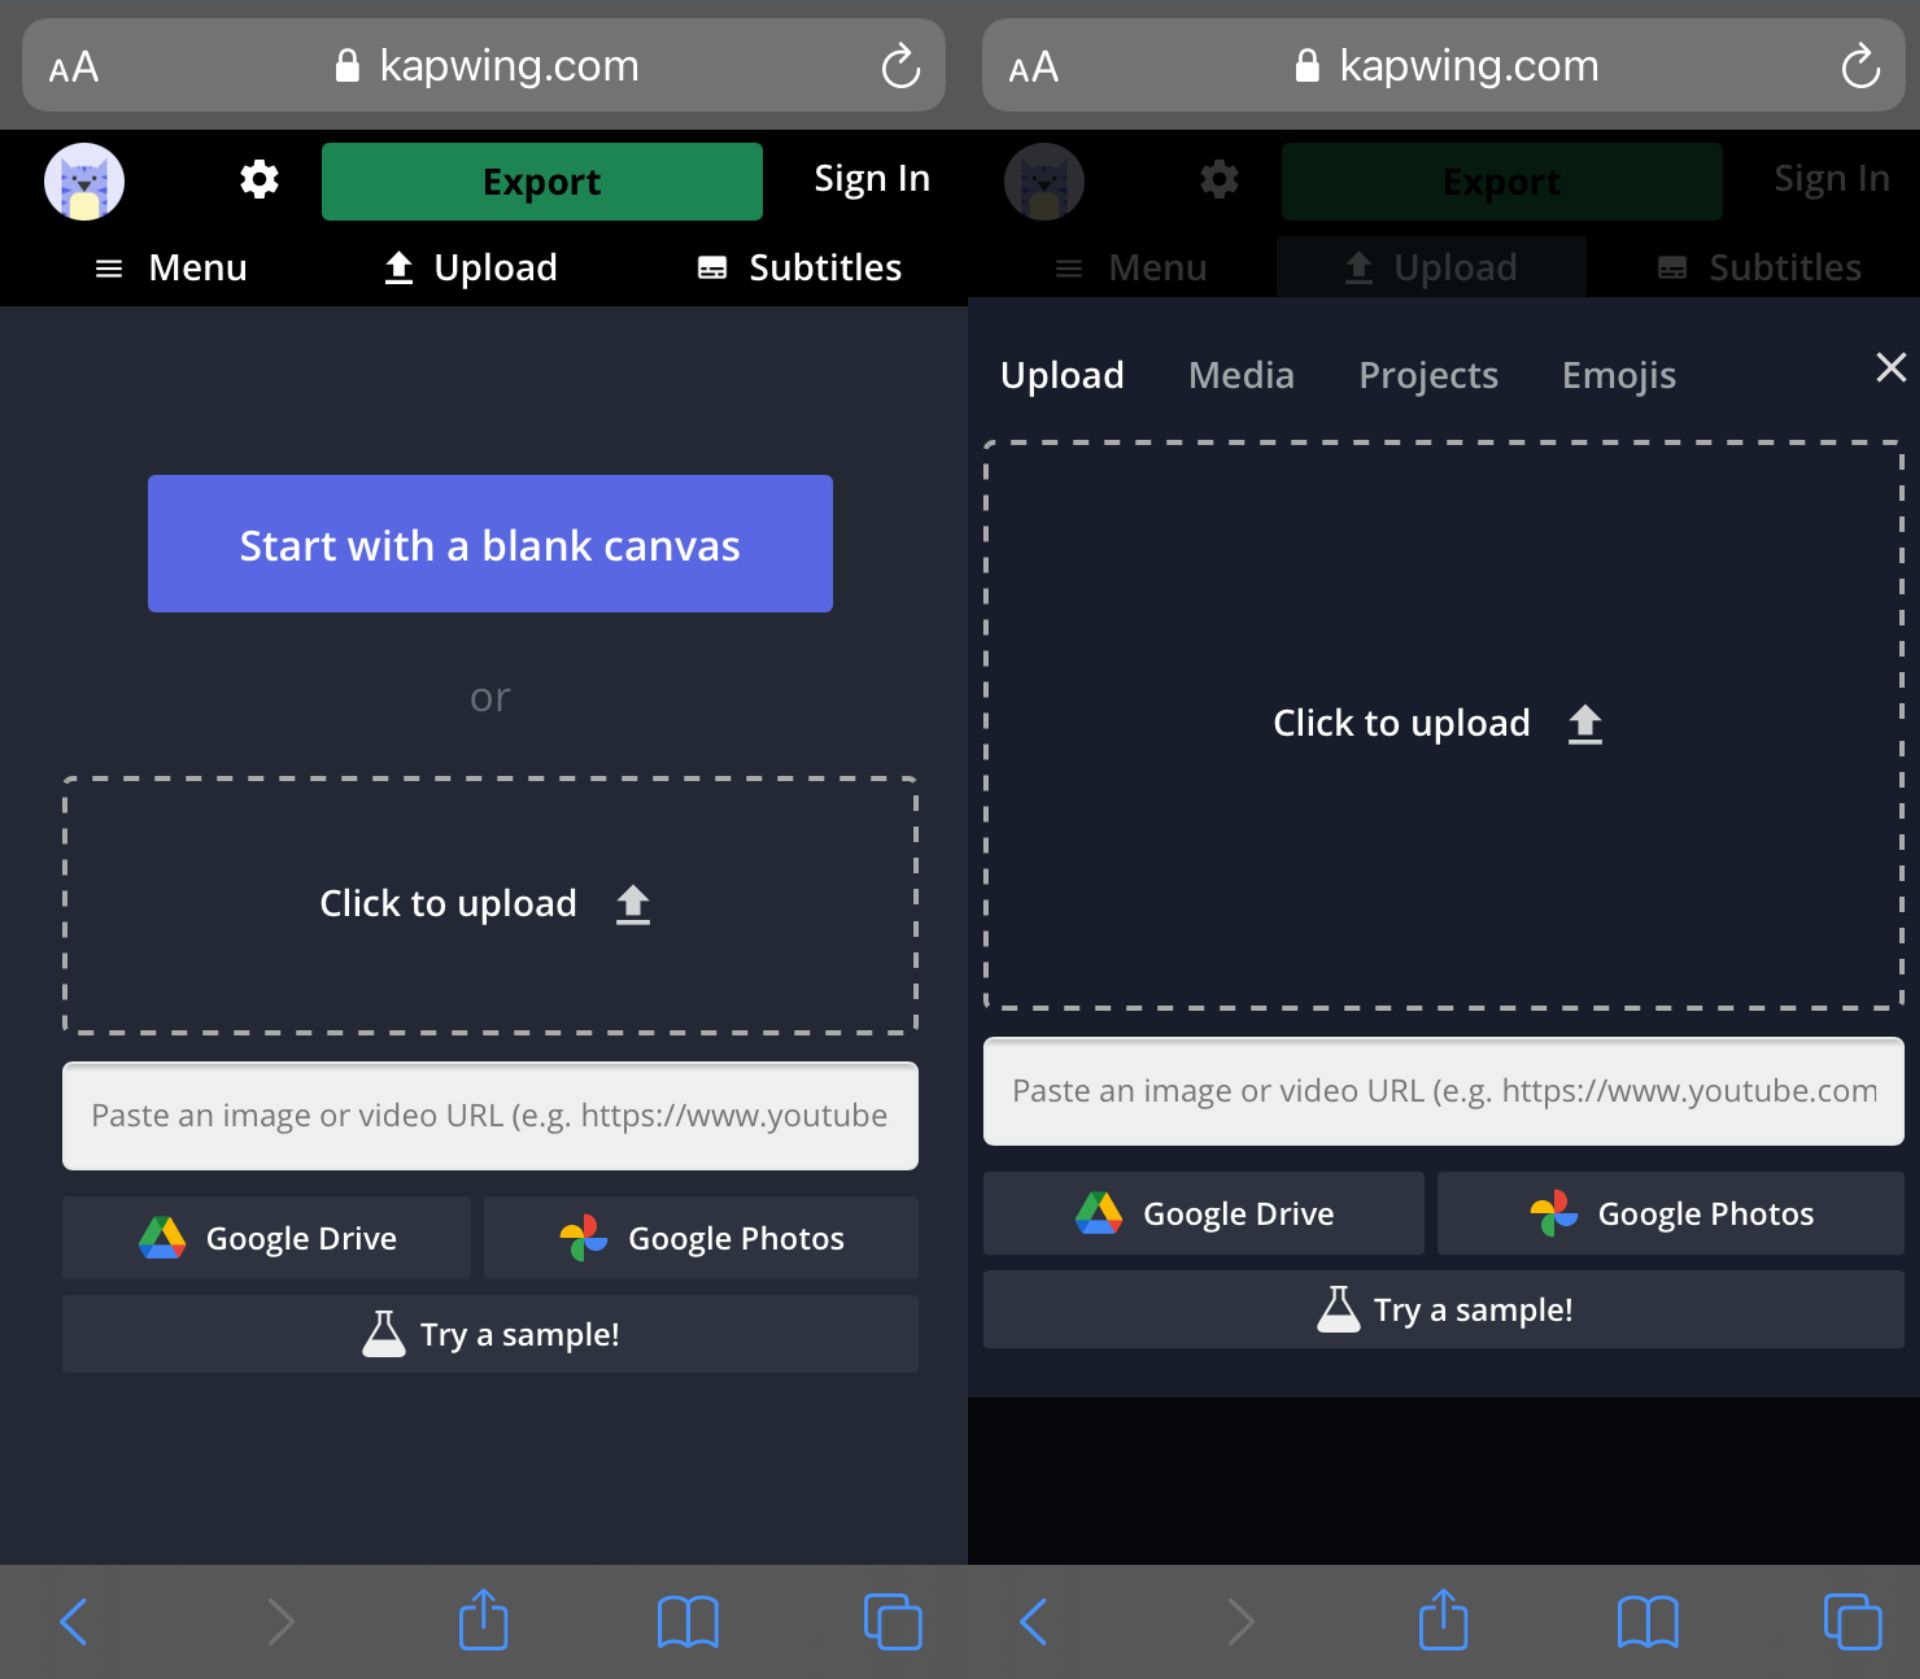Tap the Safari share icon on left
1920x1679 pixels.
[x=484, y=1620]
